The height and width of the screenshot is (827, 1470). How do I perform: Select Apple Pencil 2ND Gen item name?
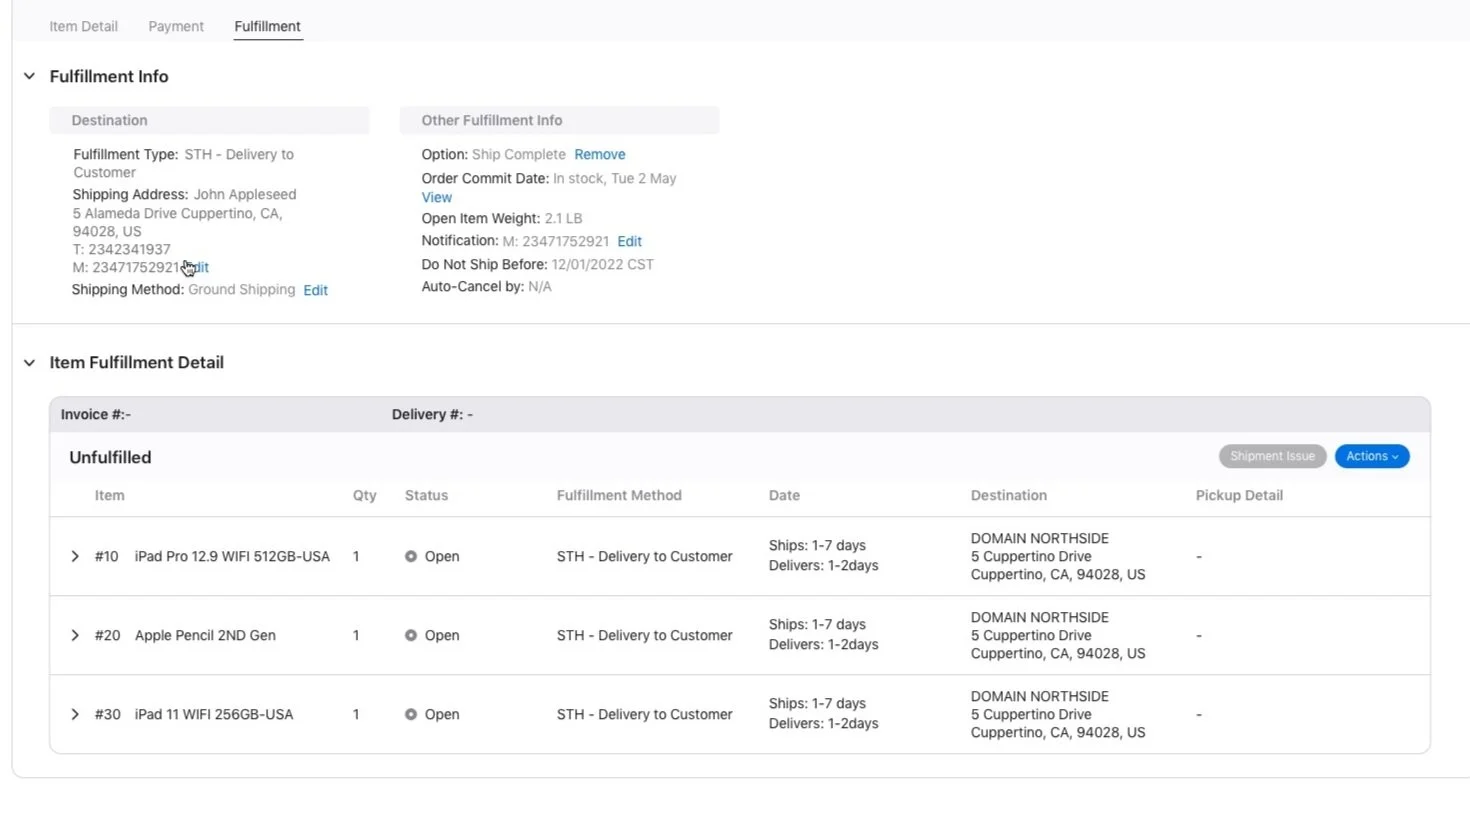coord(205,635)
